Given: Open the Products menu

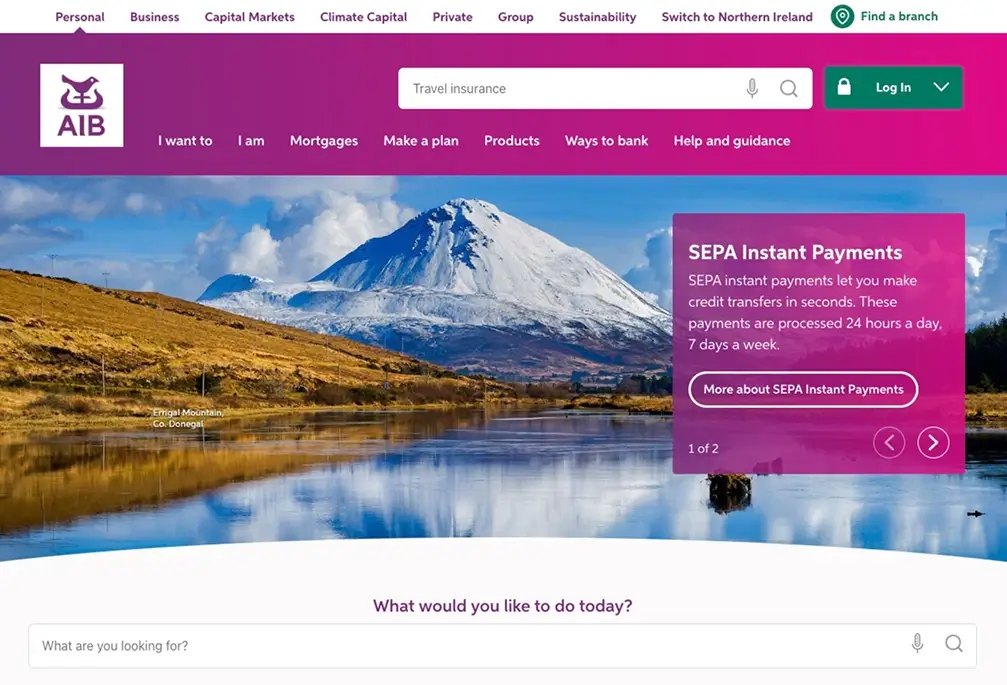Looking at the screenshot, I should [x=512, y=141].
